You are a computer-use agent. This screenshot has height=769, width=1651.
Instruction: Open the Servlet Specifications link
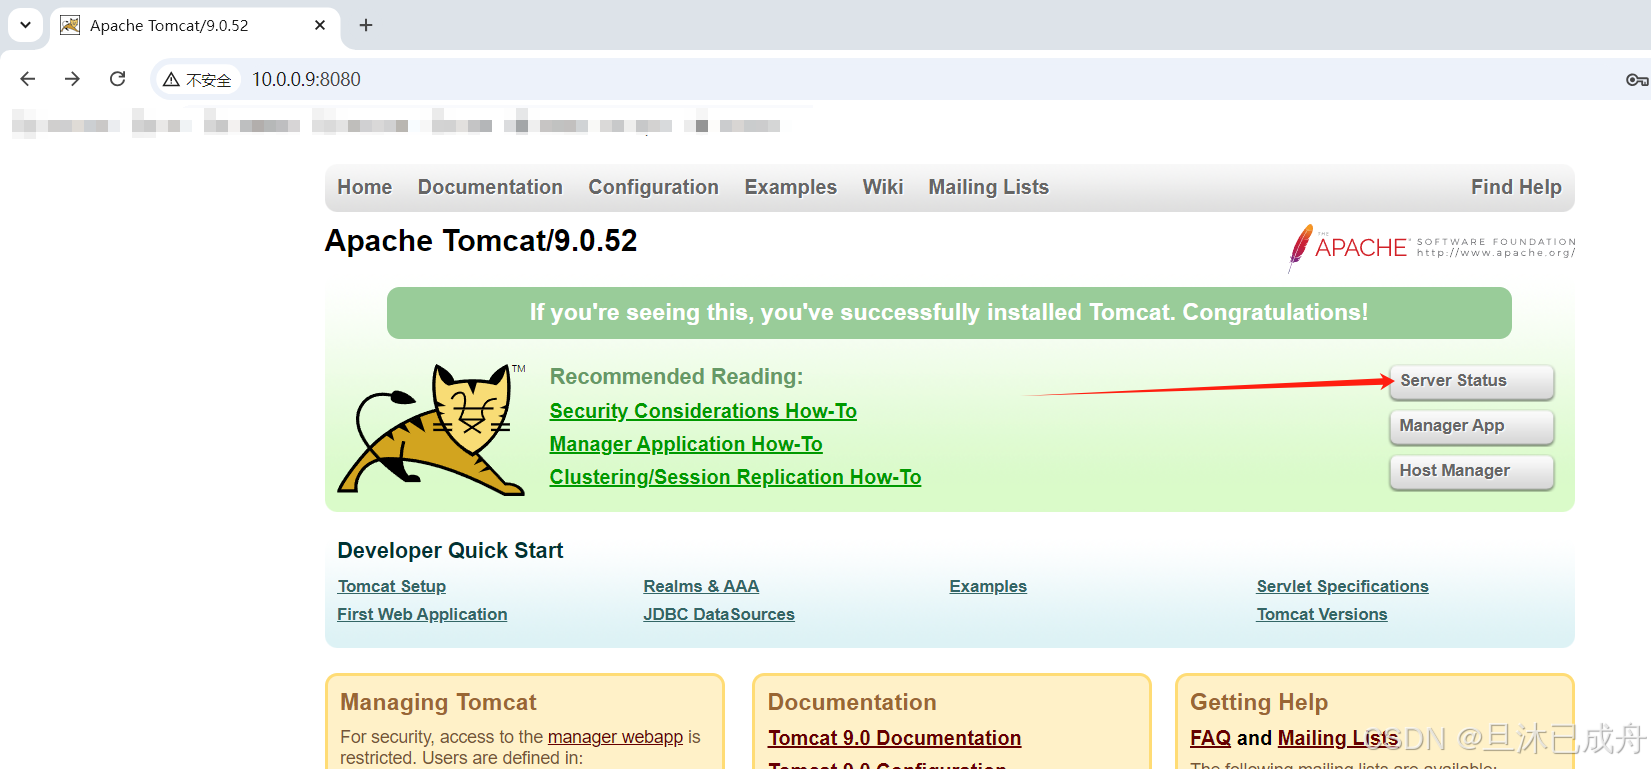coord(1342,586)
